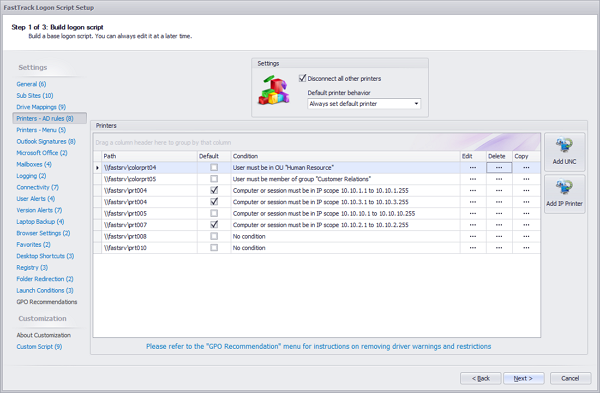
Task: Click Edit ellipsis for \\fastsrv\colorprt04 row
Action: (473, 168)
